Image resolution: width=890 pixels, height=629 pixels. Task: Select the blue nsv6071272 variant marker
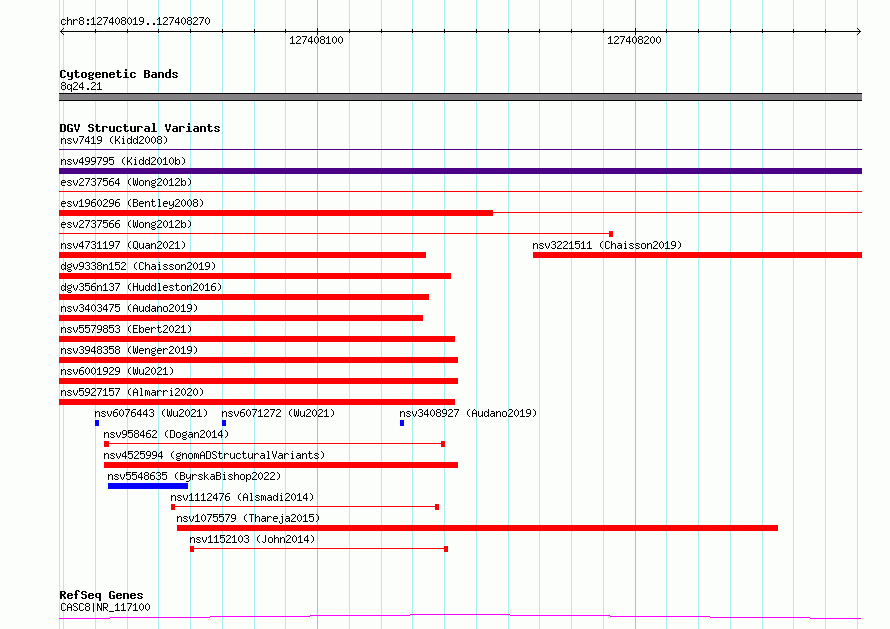[x=224, y=423]
